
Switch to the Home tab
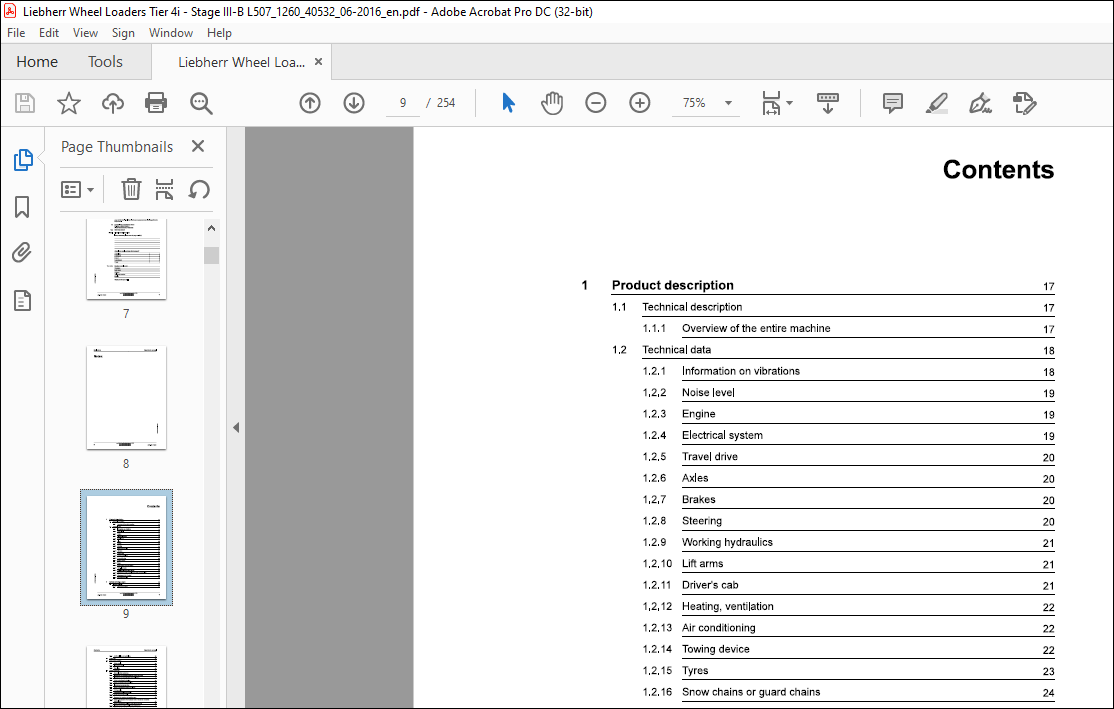click(37, 62)
